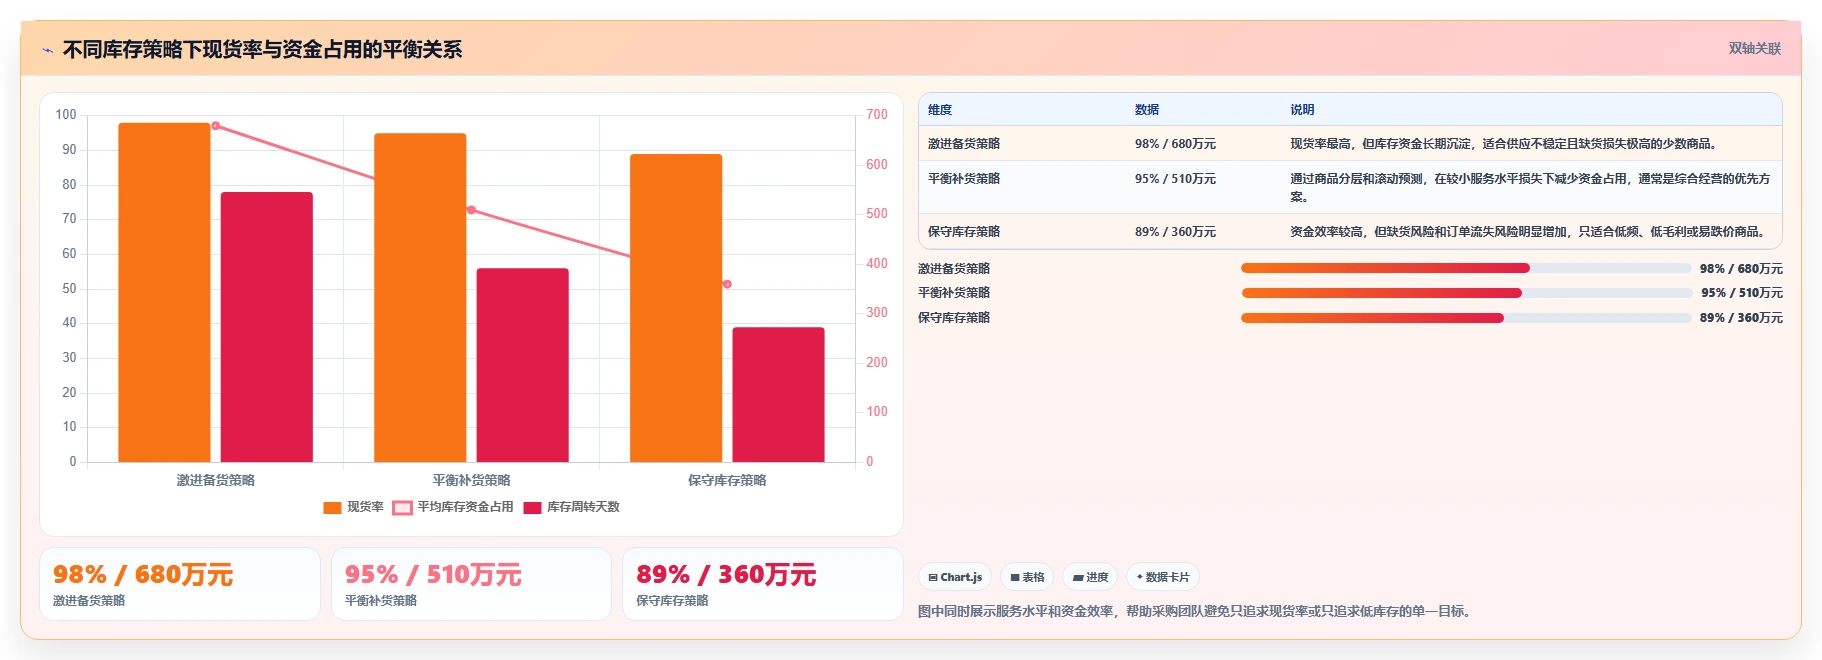Screen dimensions: 1822x660
Task: Click the crimson turnover bar for 平衡补货策略
Action: 523,365
